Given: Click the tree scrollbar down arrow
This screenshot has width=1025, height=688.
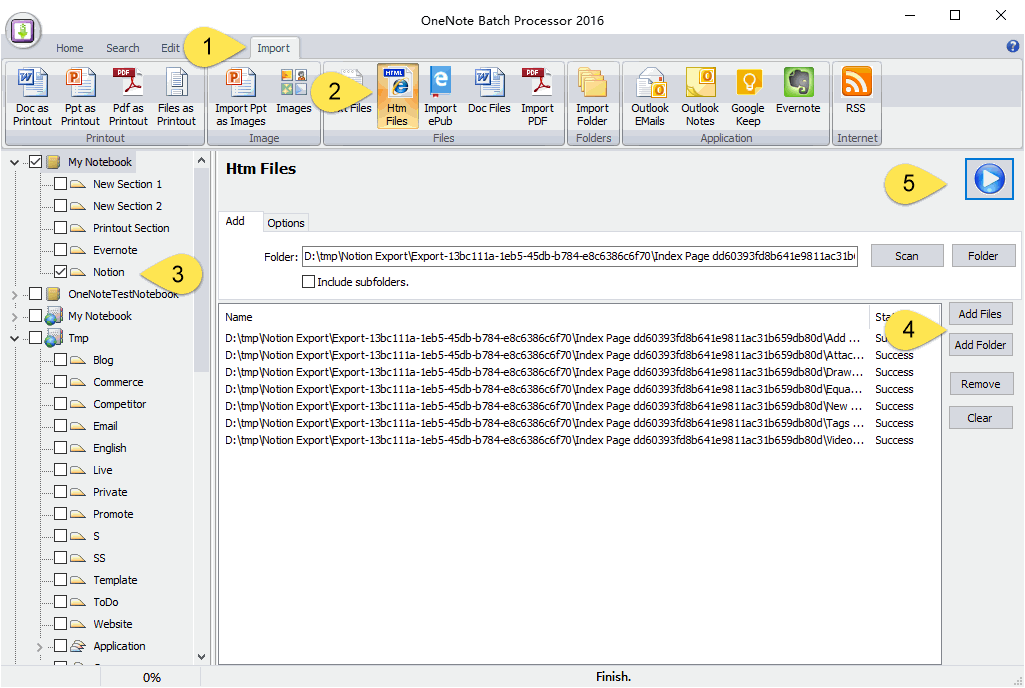Looking at the screenshot, I should (201, 657).
